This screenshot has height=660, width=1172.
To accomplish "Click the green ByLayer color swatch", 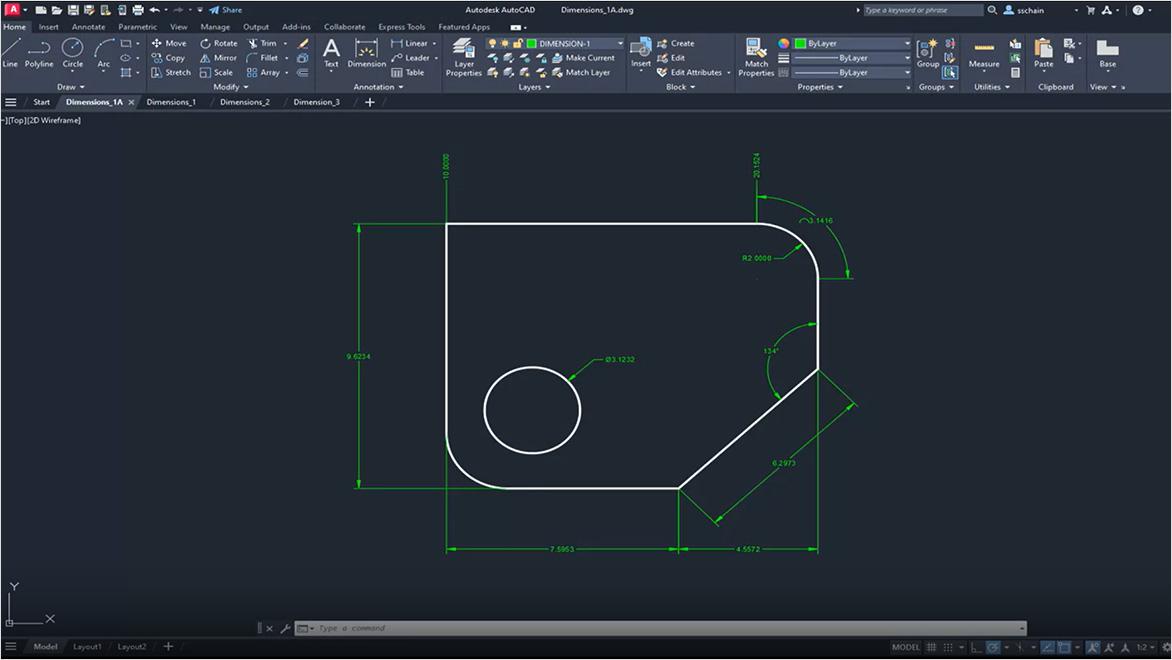I will (x=800, y=43).
